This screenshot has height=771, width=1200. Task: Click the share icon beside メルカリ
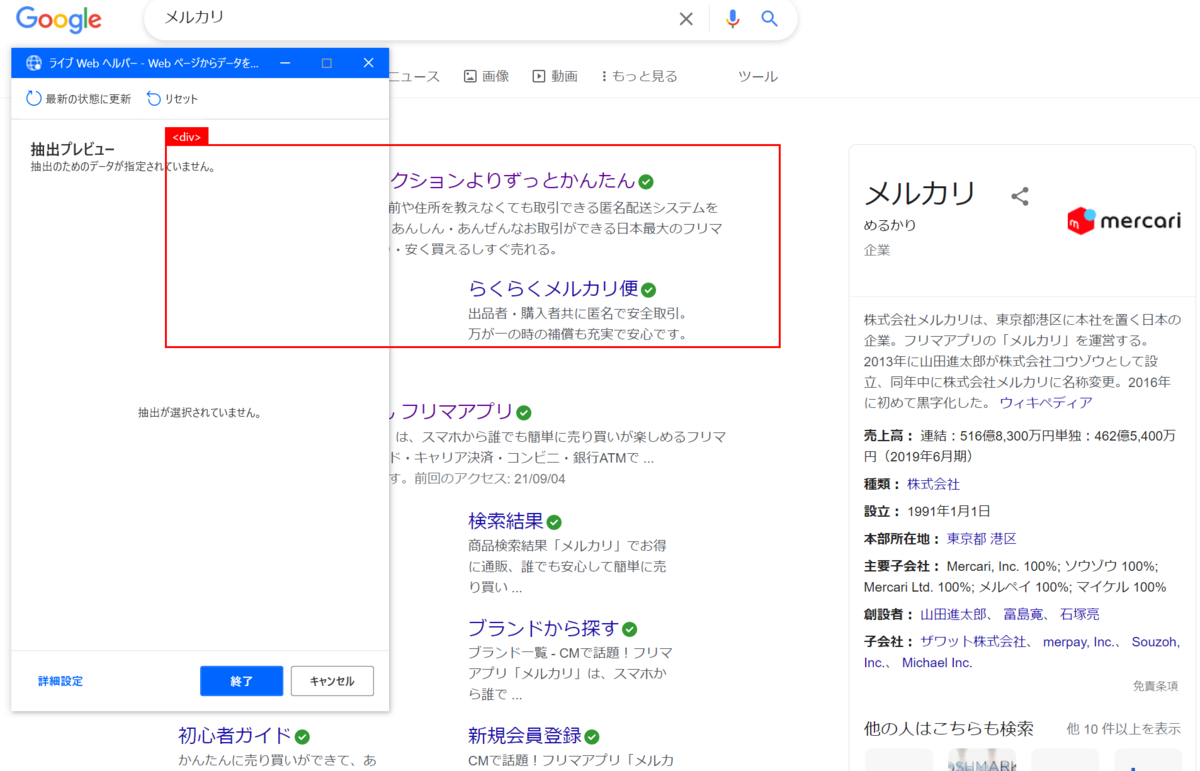tap(1020, 196)
